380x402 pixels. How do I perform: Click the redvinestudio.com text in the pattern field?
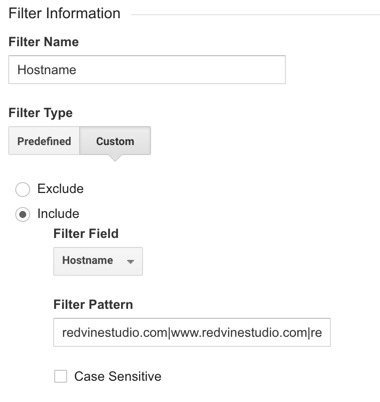pyautogui.click(x=115, y=332)
